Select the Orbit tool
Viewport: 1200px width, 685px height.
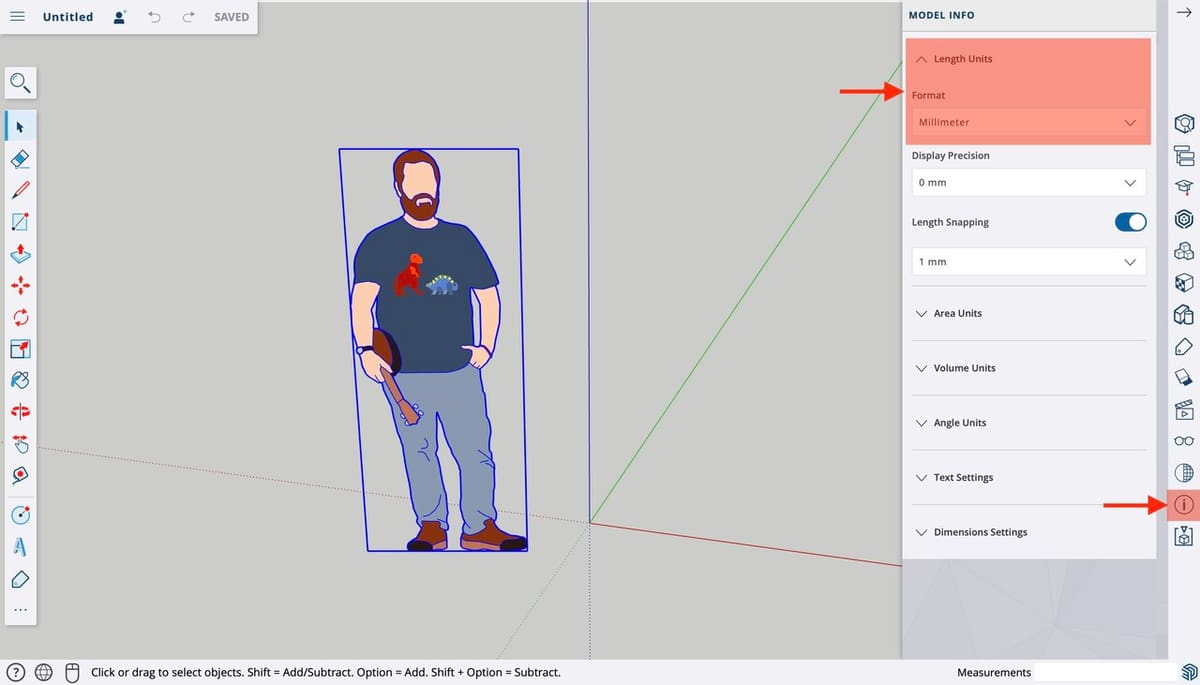tap(20, 411)
